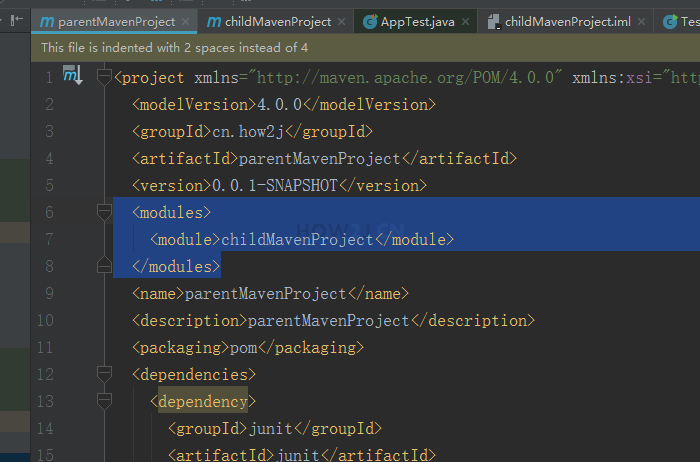Open the childMavenProject tab

[278, 21]
